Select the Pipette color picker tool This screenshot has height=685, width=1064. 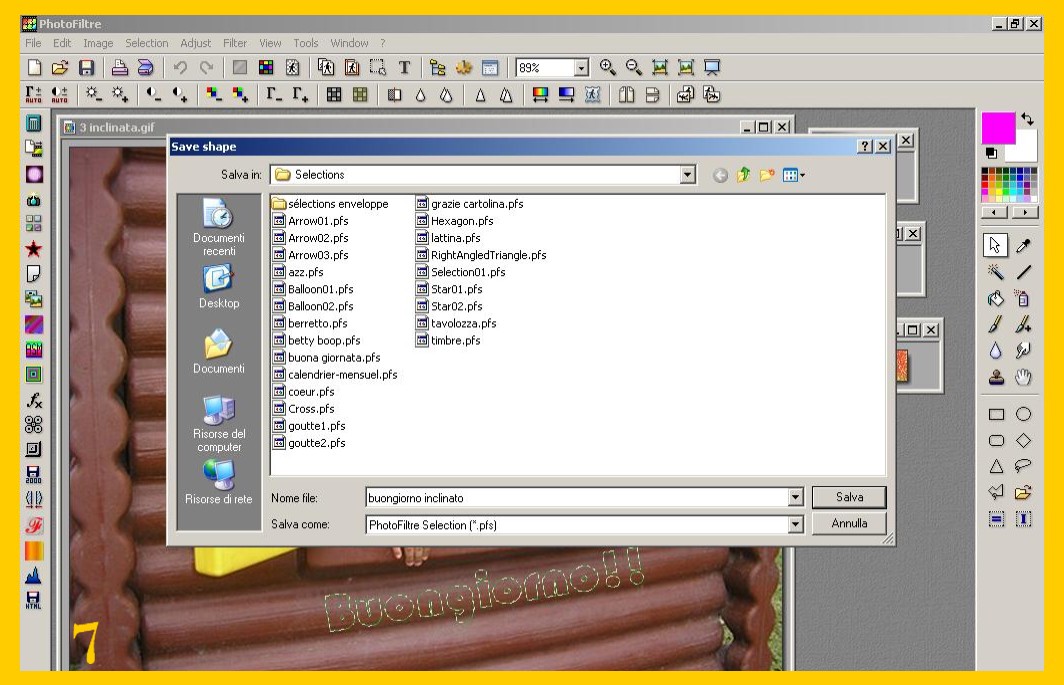click(1023, 246)
